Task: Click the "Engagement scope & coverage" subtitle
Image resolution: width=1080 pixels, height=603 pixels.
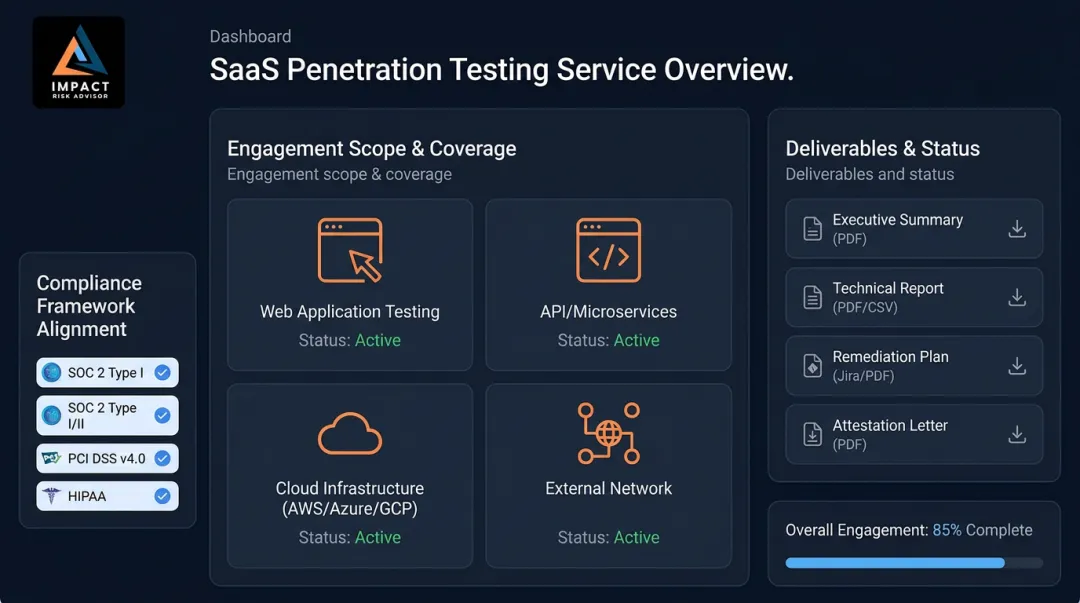Action: tap(340, 174)
